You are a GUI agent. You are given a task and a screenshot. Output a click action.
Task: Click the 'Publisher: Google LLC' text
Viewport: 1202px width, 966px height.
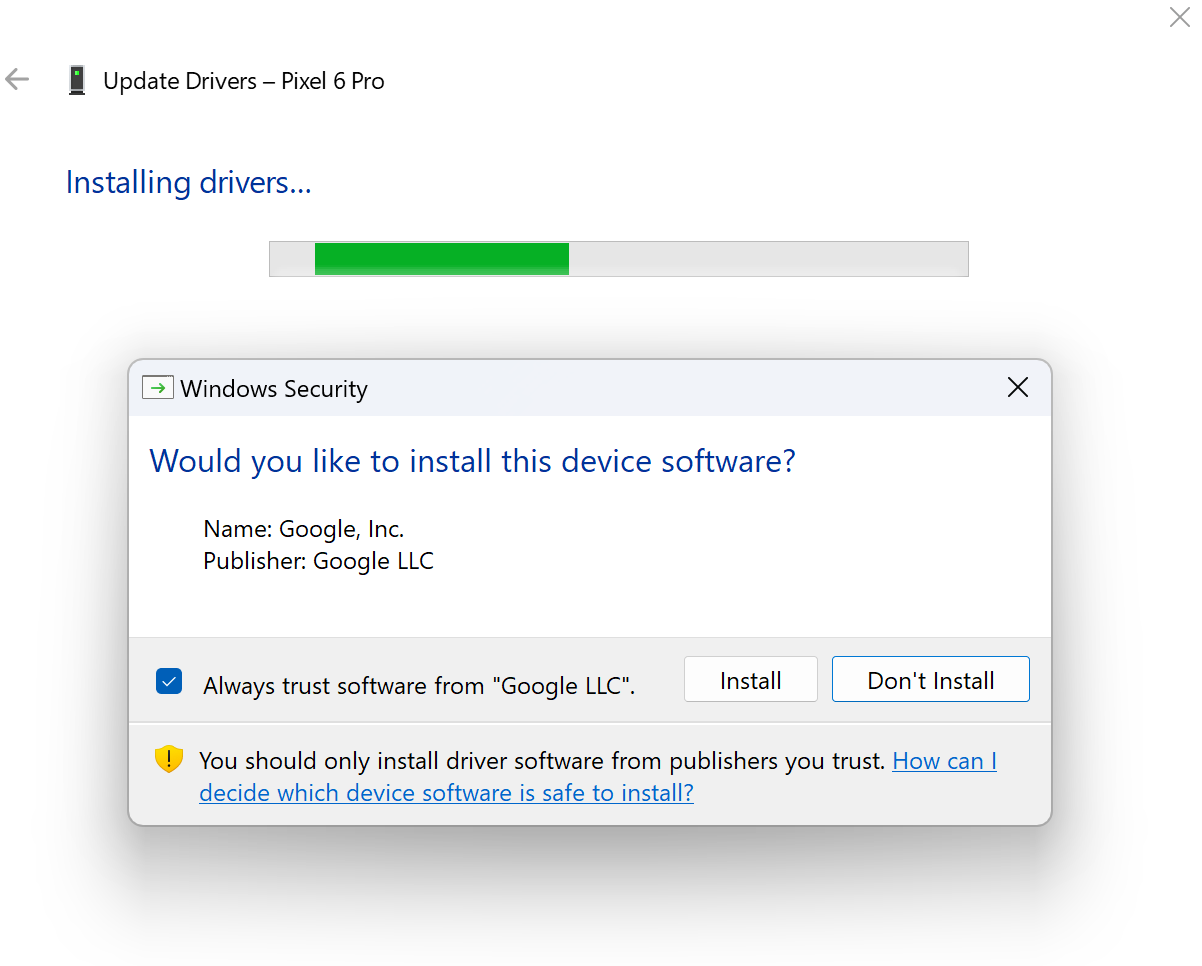[318, 561]
